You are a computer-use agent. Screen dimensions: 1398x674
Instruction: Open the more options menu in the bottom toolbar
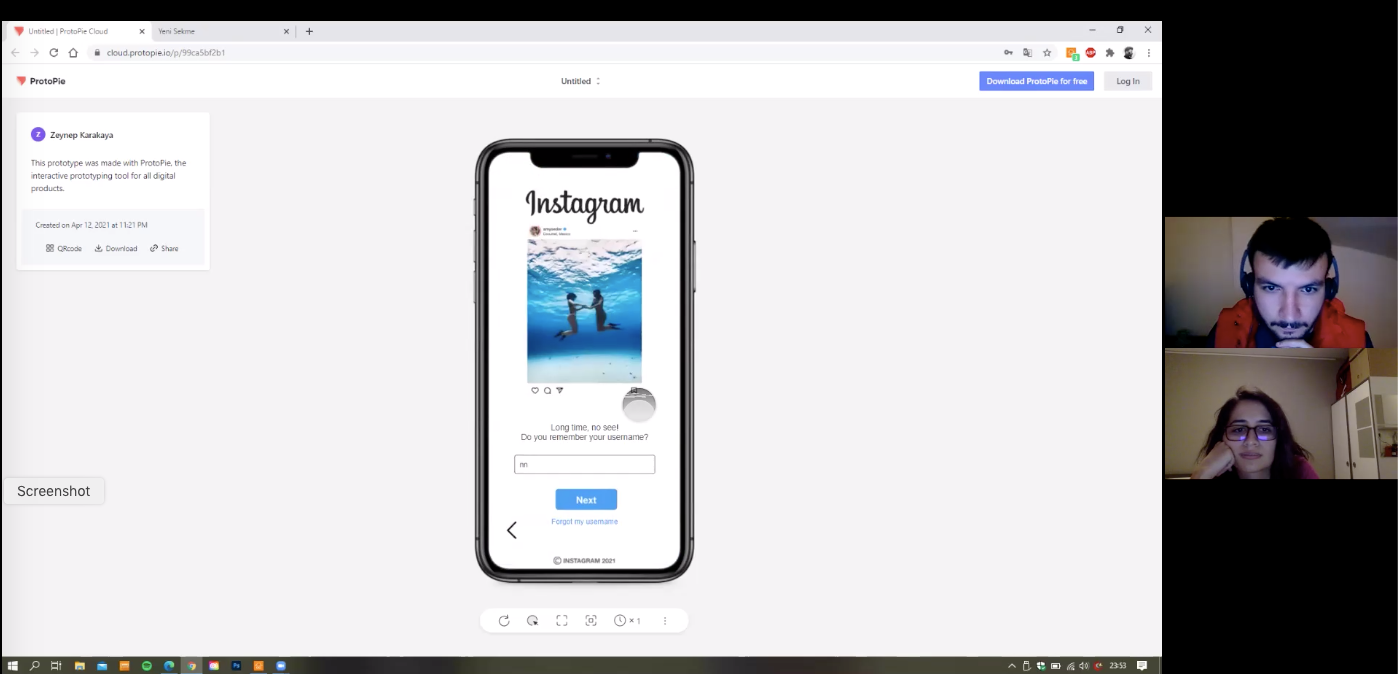(665, 621)
